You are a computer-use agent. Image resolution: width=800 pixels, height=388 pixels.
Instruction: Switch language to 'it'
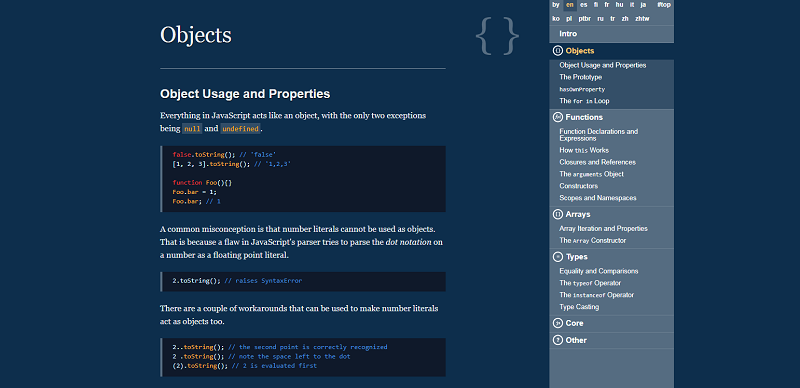(x=632, y=5)
